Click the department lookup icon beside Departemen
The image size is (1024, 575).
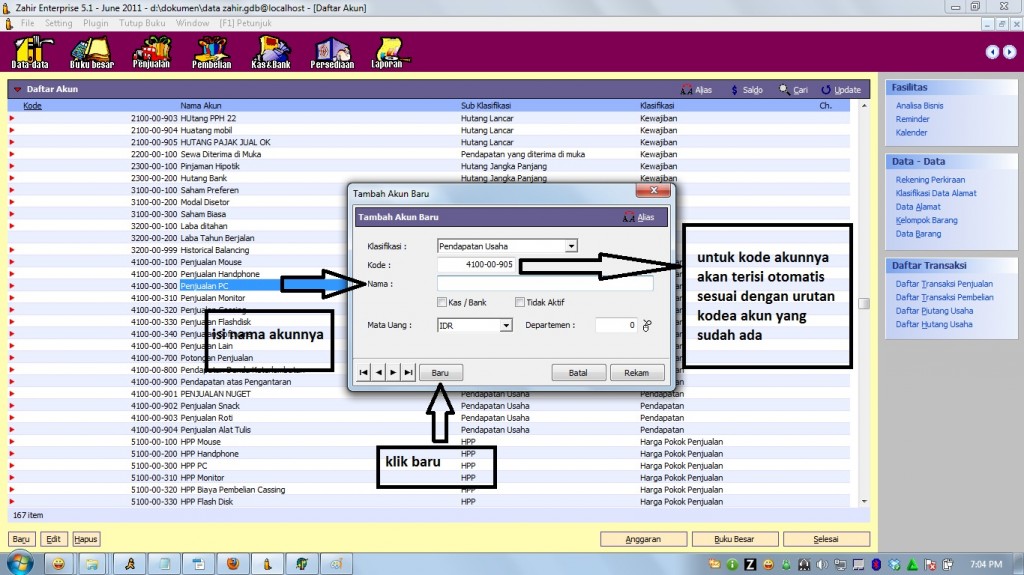[x=647, y=325]
